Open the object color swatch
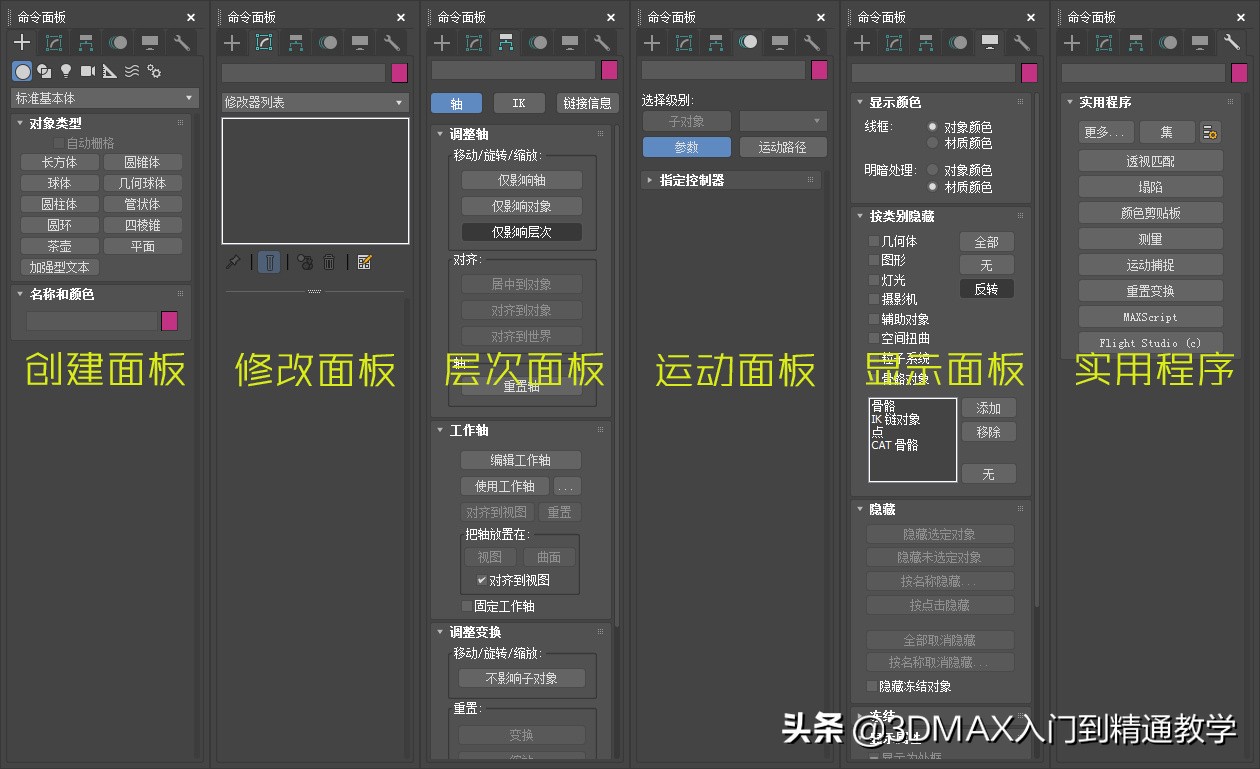The image size is (1260, 769). coord(171,319)
